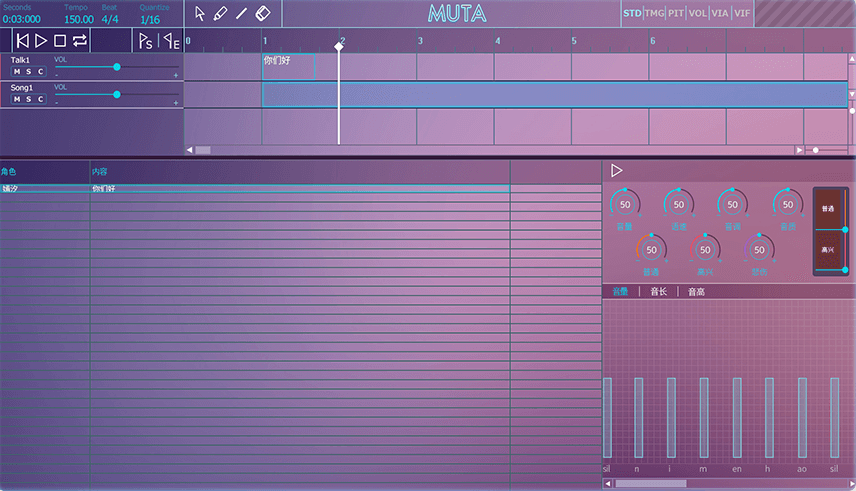Switch to the 音高 phoneme tab
This screenshot has height=491, width=856.
point(696,292)
